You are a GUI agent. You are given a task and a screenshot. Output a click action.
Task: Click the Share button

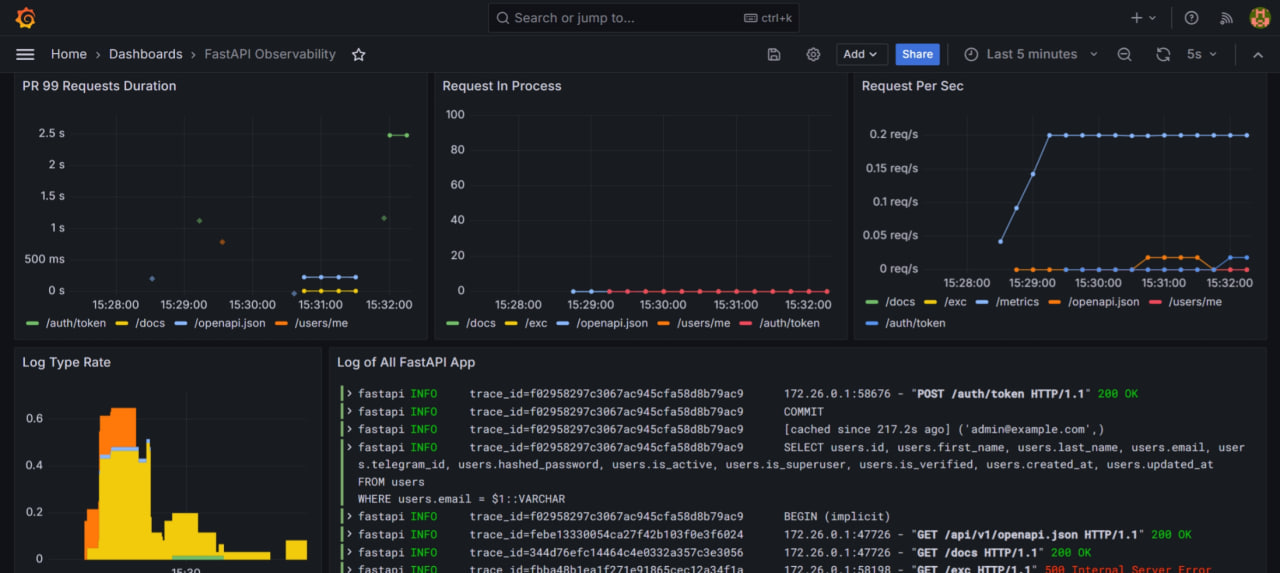pos(917,54)
